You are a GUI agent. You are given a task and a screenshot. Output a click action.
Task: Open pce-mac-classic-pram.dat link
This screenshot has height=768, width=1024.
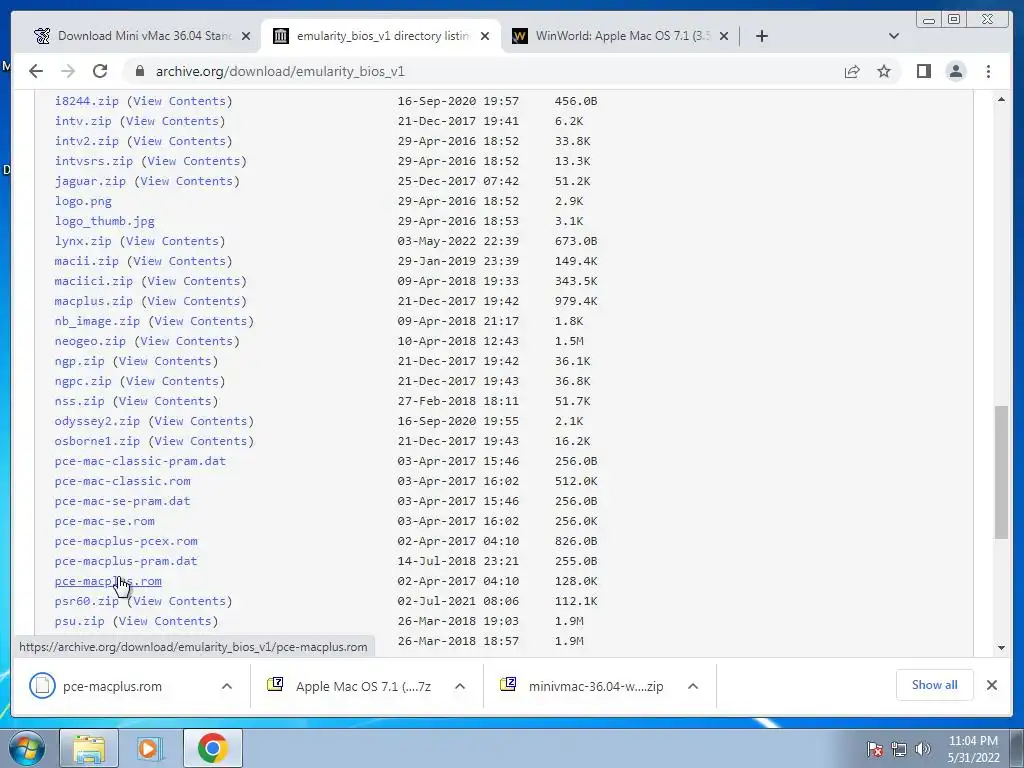pyautogui.click(x=140, y=461)
